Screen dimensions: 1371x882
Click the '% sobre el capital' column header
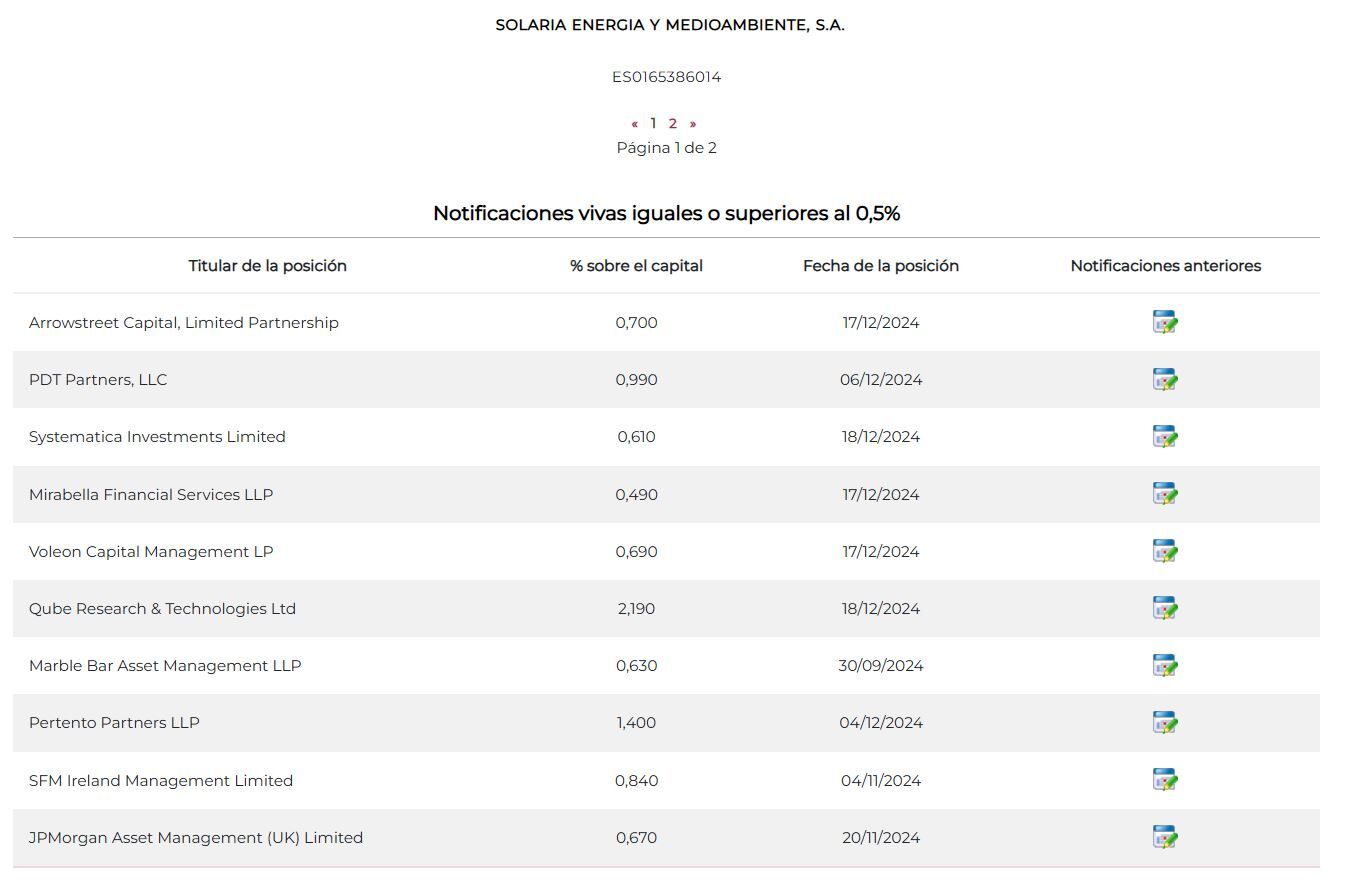coord(636,266)
